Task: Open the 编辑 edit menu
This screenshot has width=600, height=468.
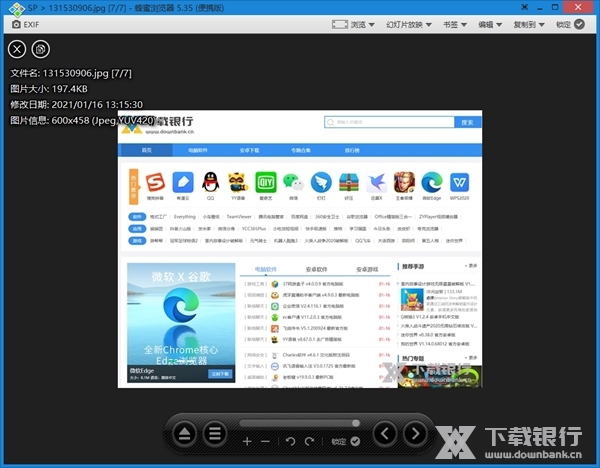Action: click(491, 23)
